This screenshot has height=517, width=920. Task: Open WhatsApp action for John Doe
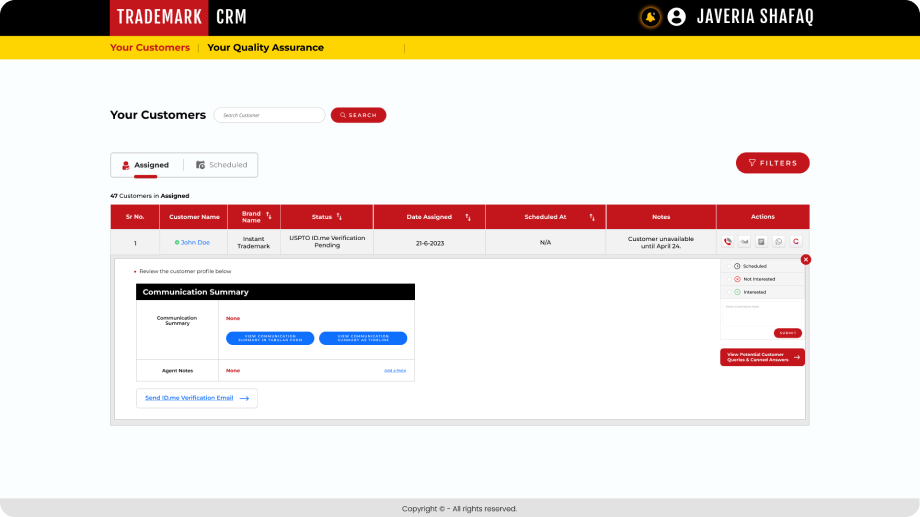(x=779, y=242)
